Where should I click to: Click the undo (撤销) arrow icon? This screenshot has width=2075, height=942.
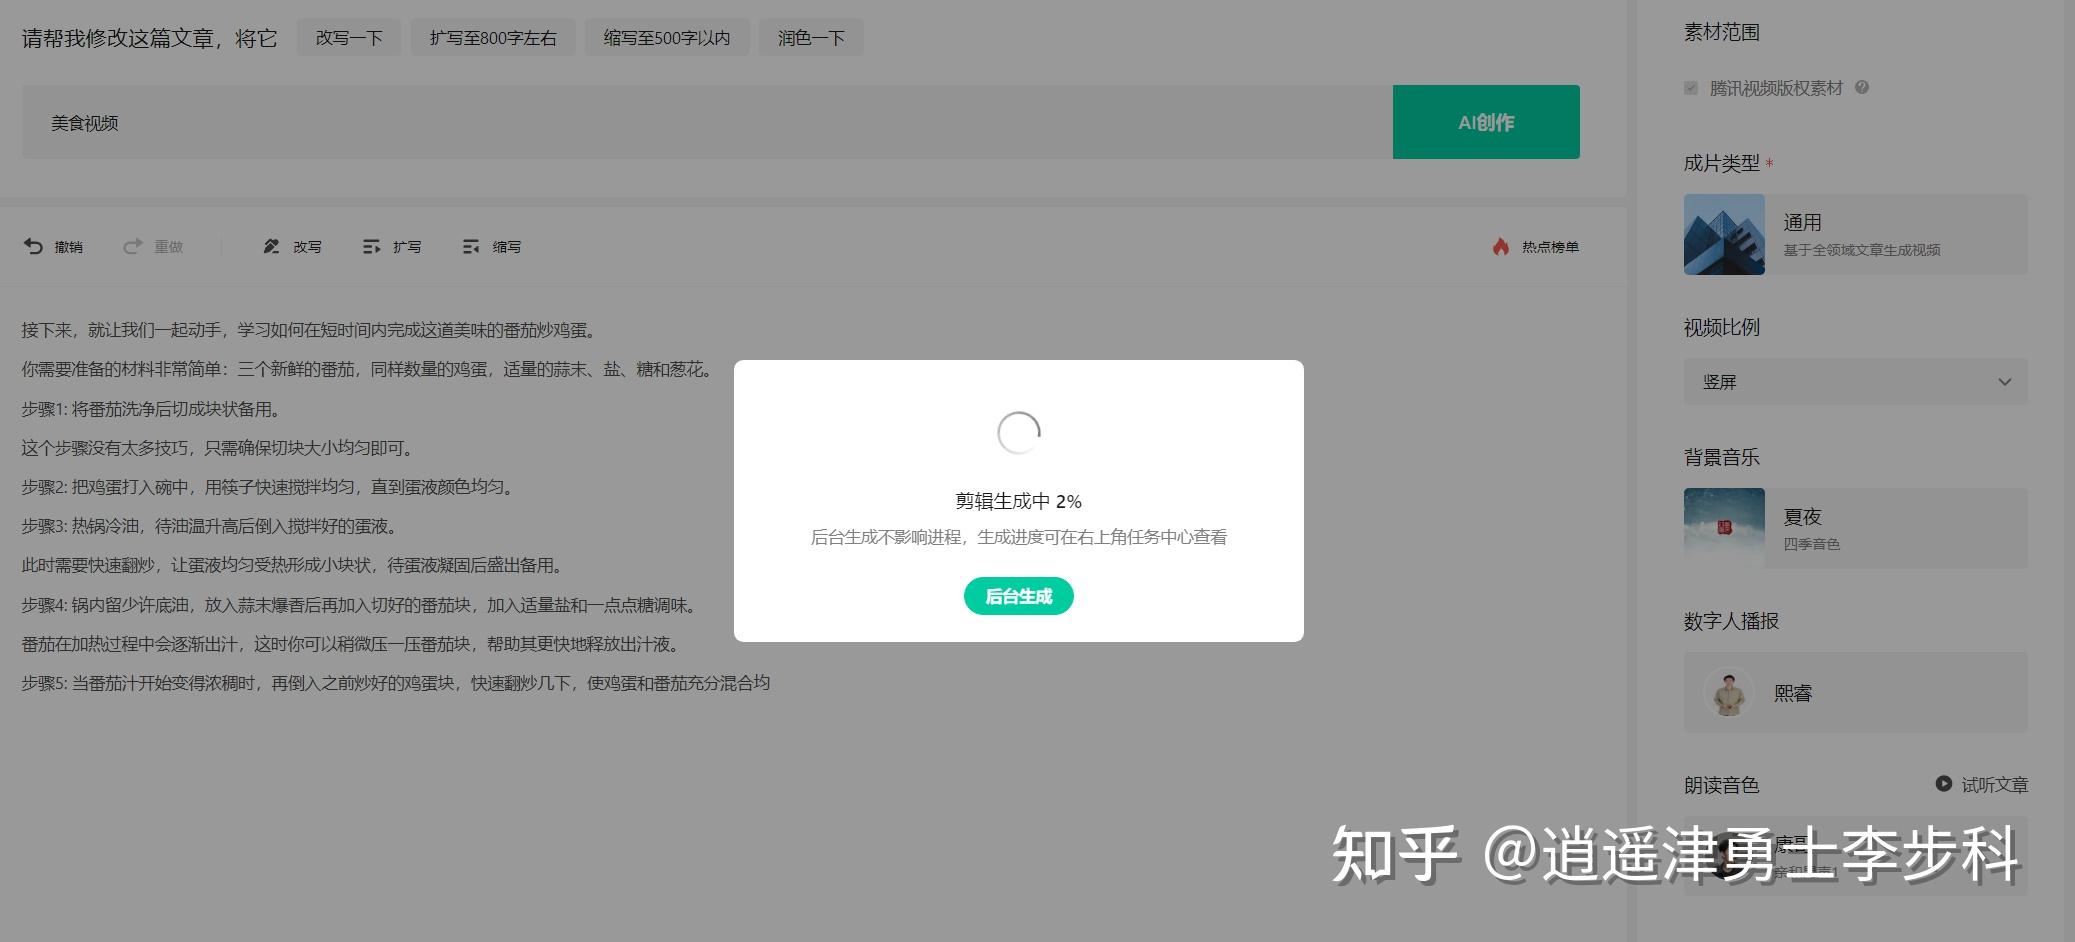(33, 246)
